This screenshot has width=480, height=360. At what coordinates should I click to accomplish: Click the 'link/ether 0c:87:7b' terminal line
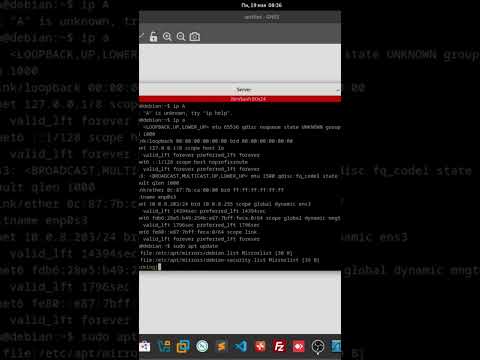tap(211, 190)
